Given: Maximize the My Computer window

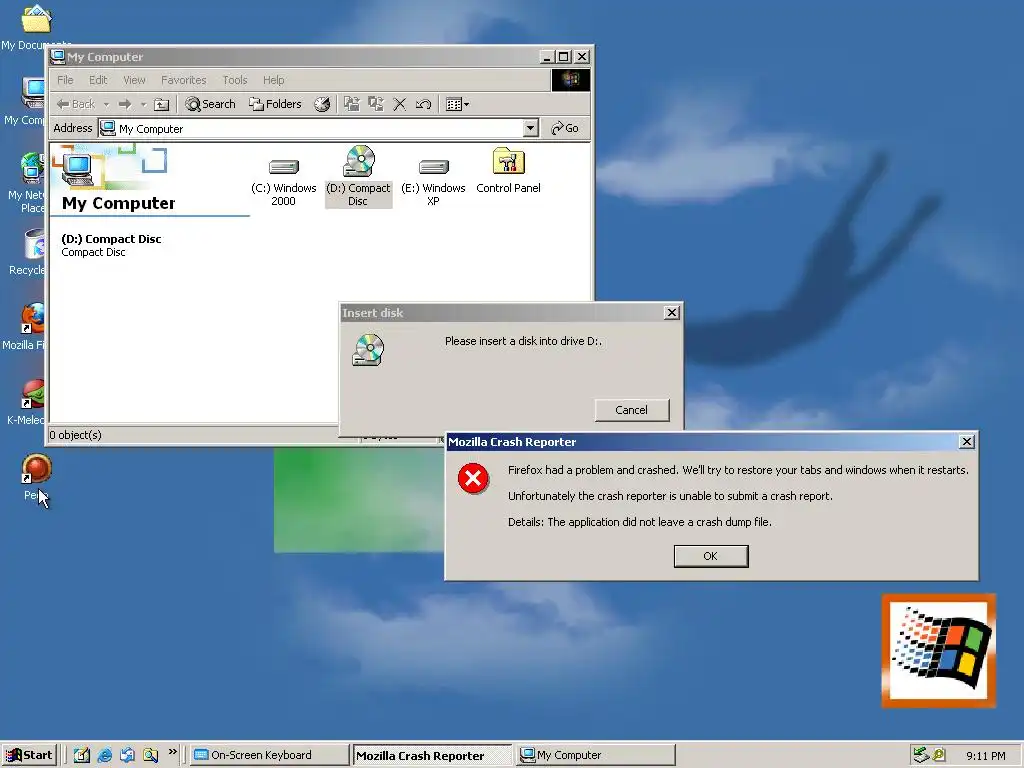Looking at the screenshot, I should [x=564, y=57].
